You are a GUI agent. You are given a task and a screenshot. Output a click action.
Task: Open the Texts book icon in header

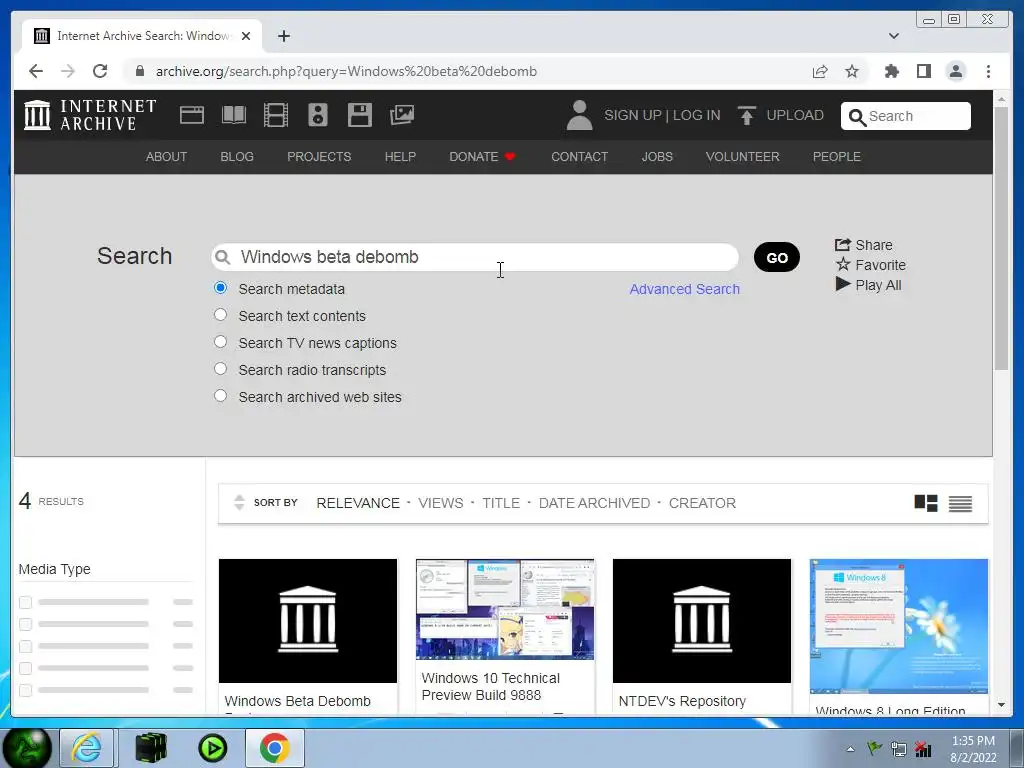(234, 115)
